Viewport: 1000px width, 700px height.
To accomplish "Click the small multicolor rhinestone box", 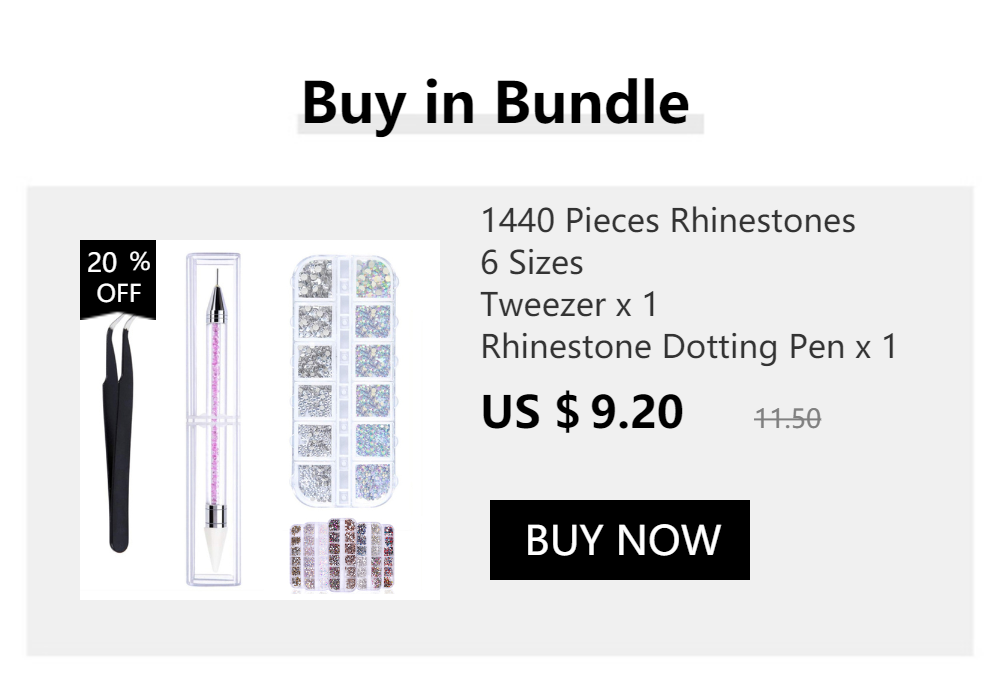I will (342, 555).
